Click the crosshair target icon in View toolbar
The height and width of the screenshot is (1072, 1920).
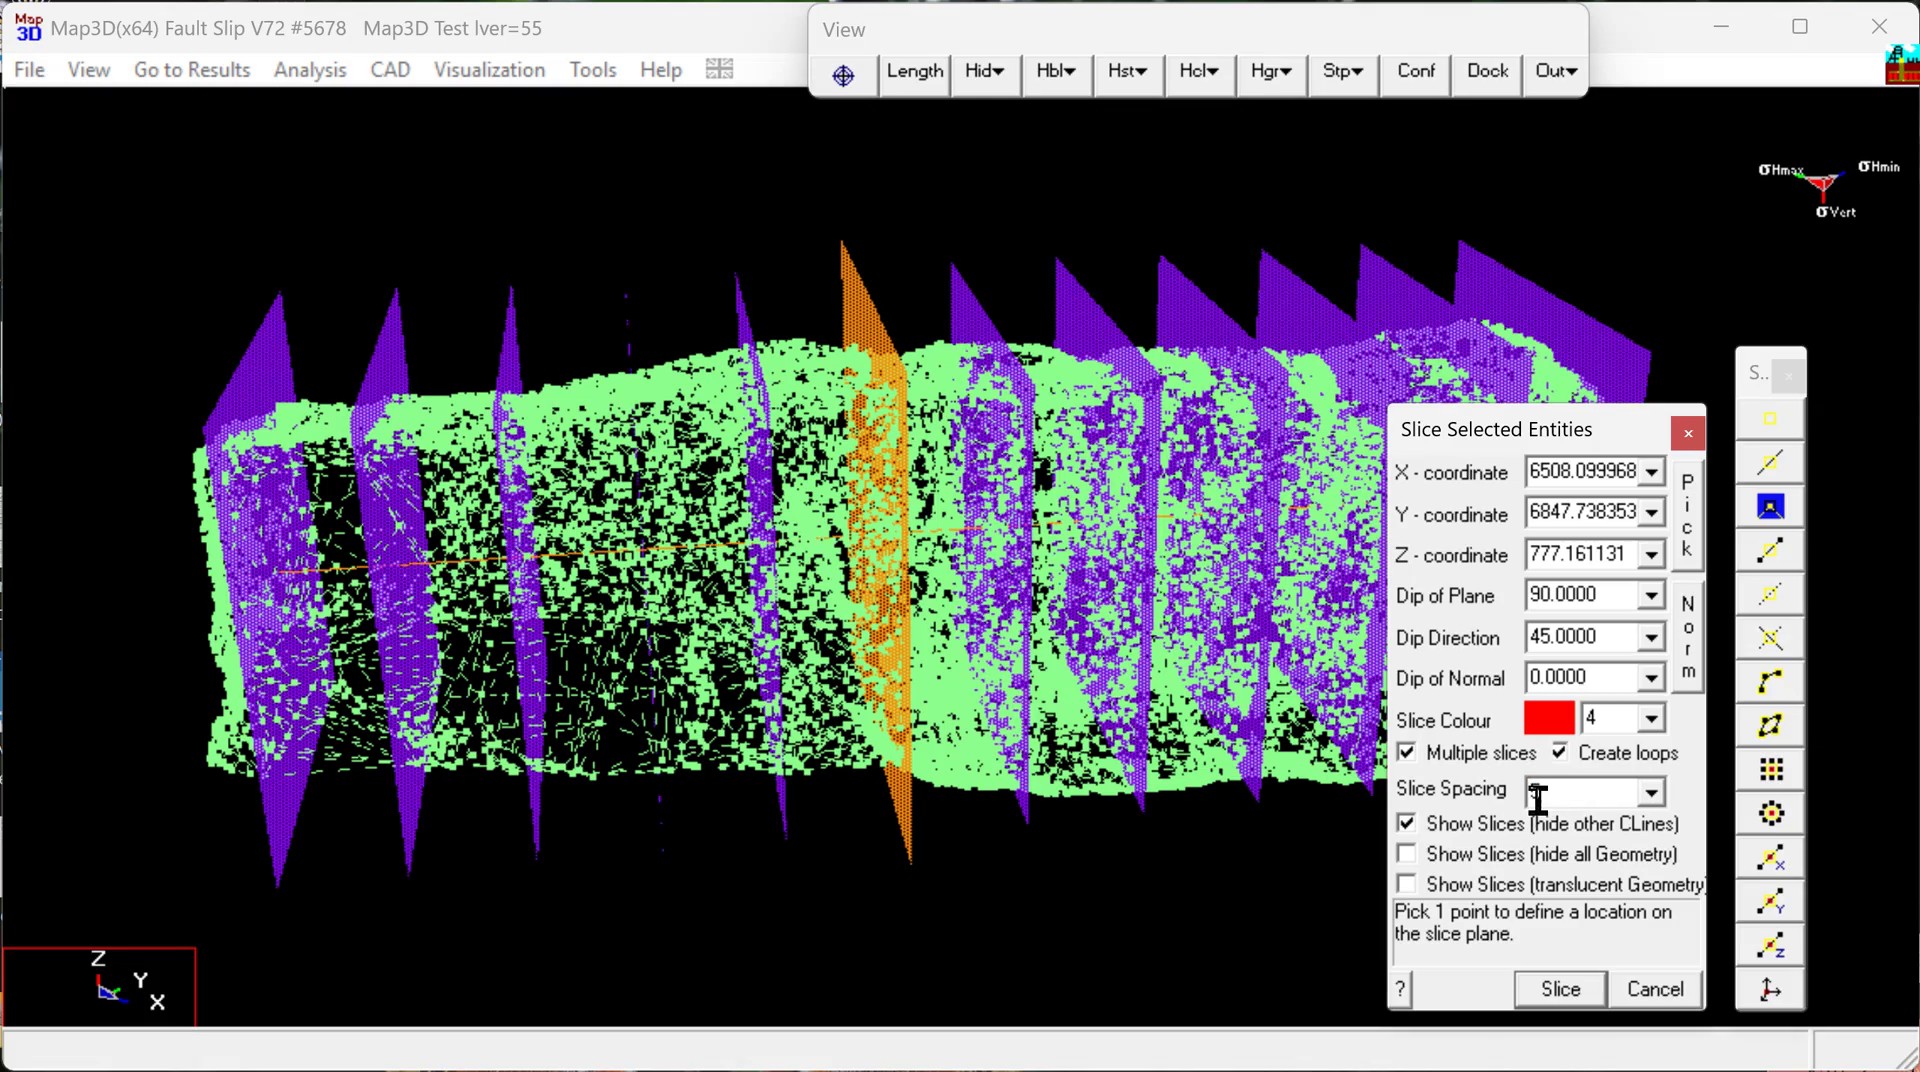coord(843,75)
